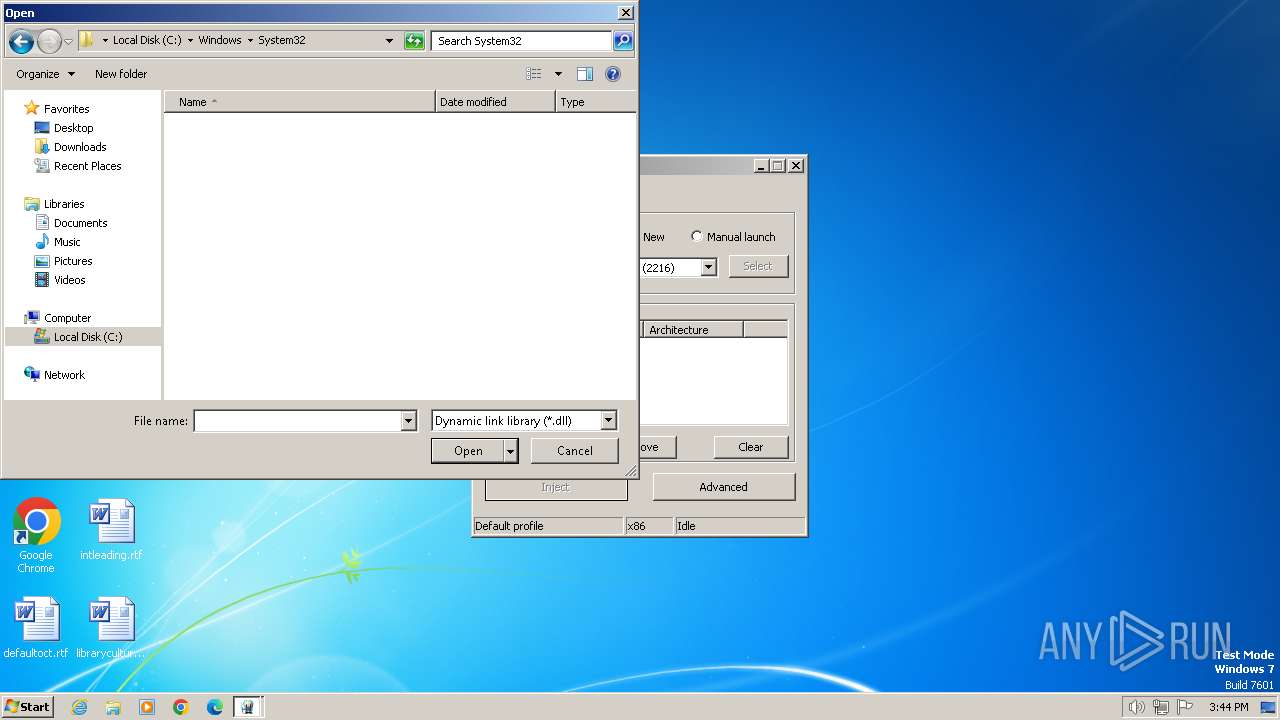Click the Forward navigation arrow
1280x720 pixels.
coord(49,41)
